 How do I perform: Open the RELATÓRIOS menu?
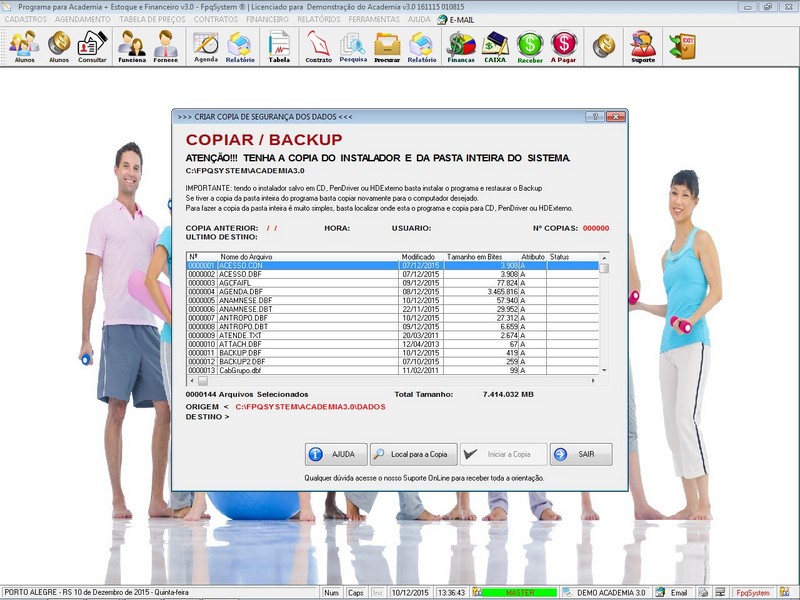coord(319,19)
